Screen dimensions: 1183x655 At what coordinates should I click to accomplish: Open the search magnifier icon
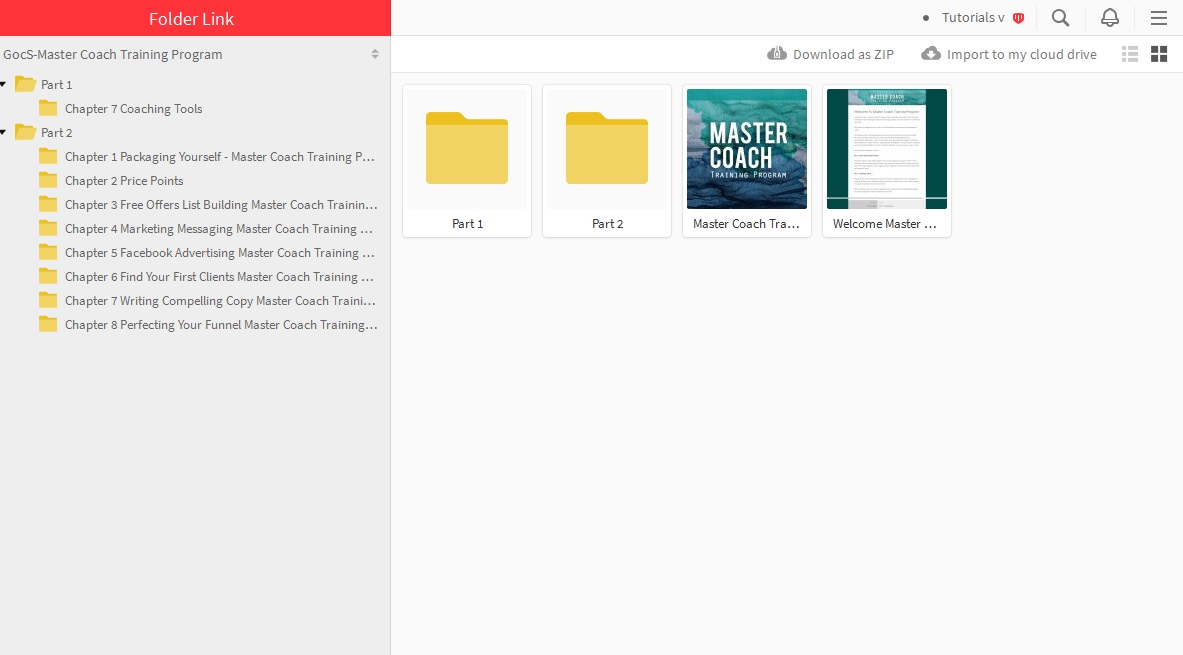[1060, 18]
